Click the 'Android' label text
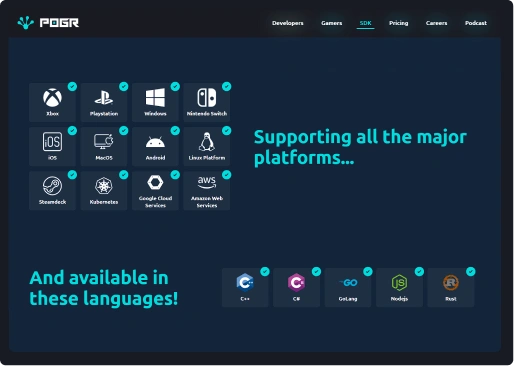 tap(155, 158)
